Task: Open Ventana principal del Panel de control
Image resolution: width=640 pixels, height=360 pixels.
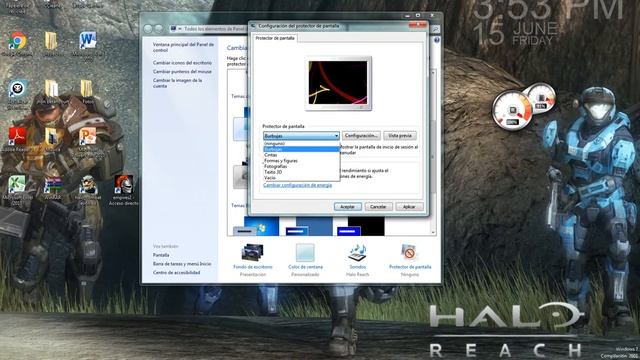Action: (x=183, y=47)
